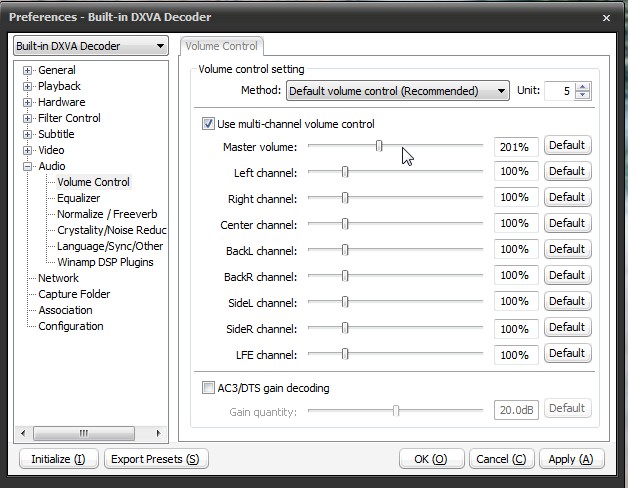Open the Built-in DXVA Decoder preset dropdown
The height and width of the screenshot is (488, 628).
pyautogui.click(x=91, y=46)
